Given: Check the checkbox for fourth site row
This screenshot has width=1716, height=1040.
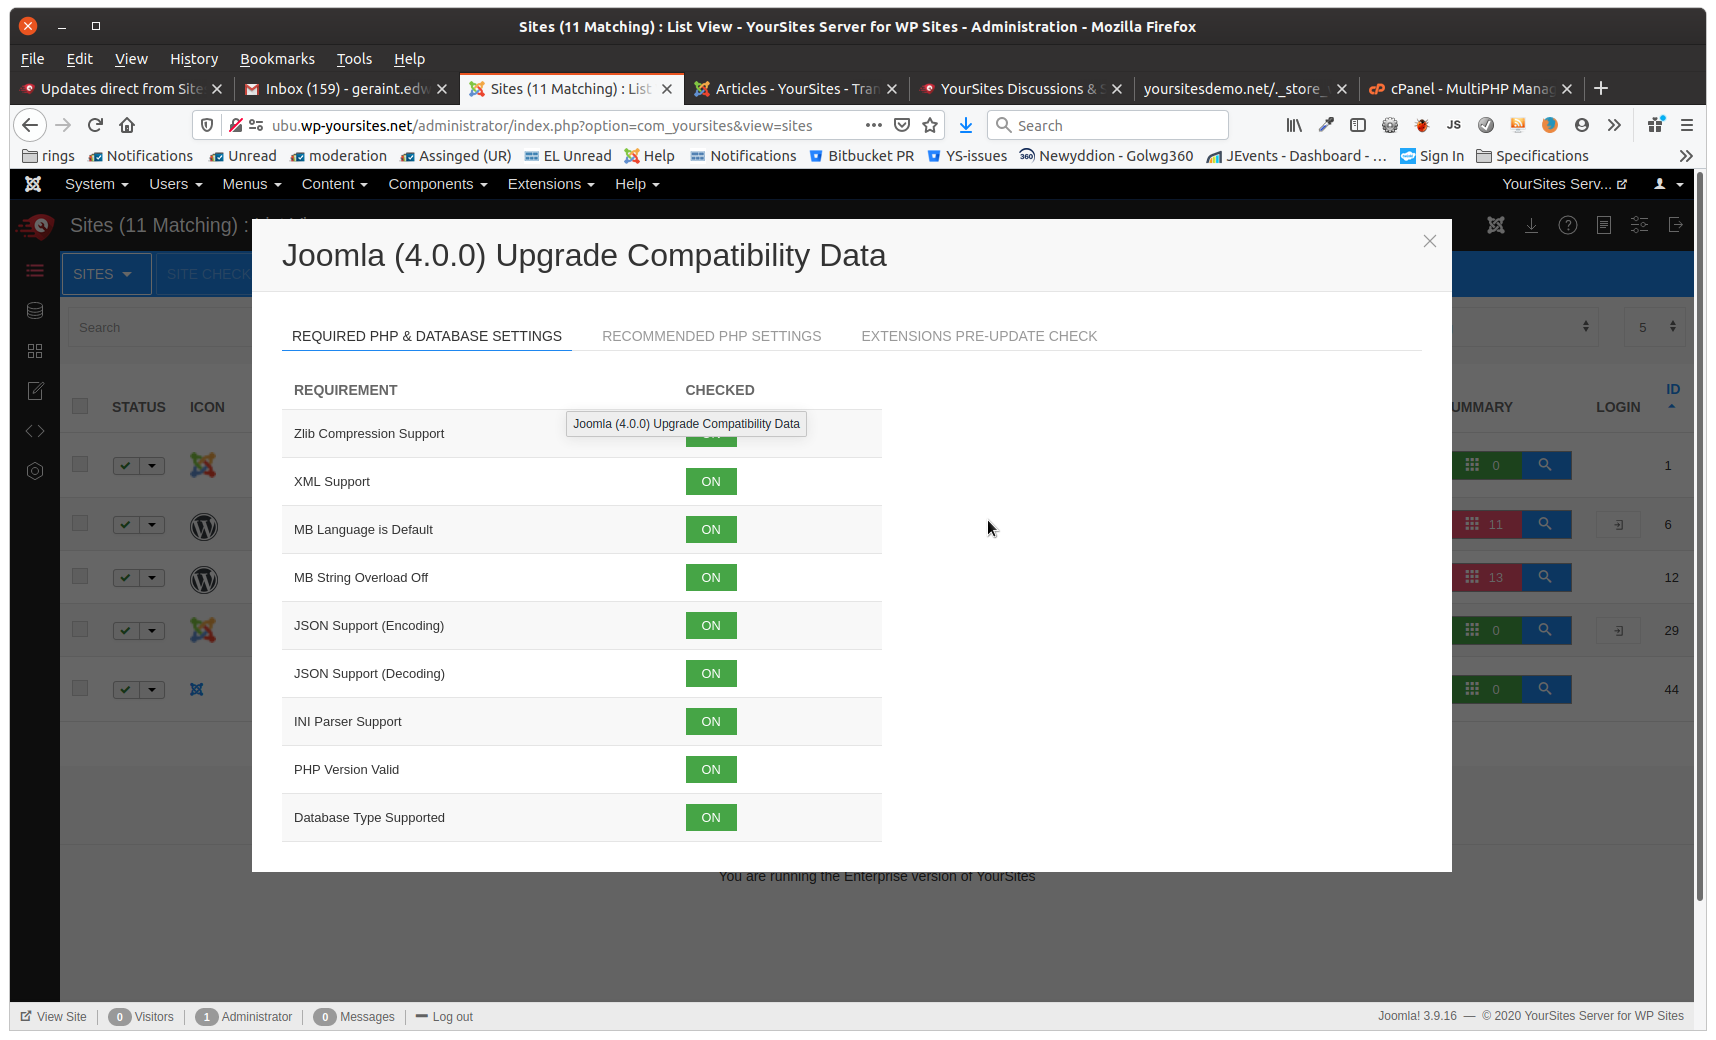Looking at the screenshot, I should 80,629.
